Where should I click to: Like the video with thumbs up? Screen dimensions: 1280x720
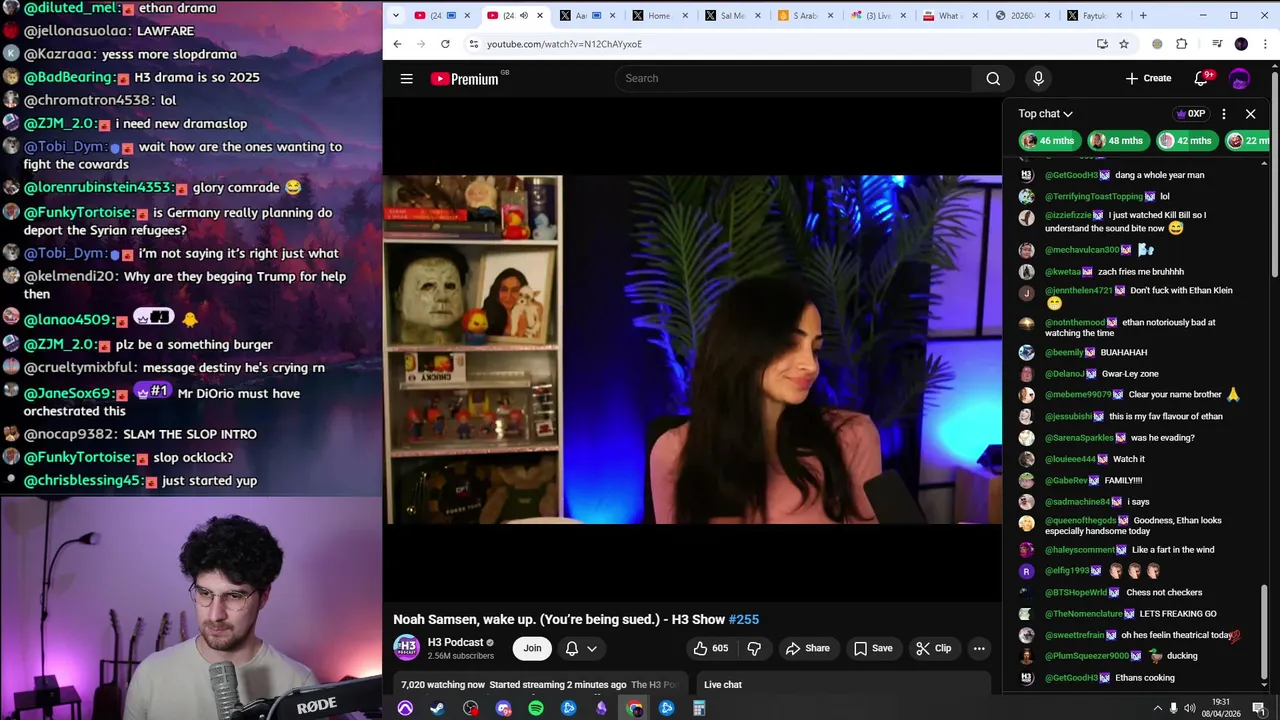click(711, 648)
